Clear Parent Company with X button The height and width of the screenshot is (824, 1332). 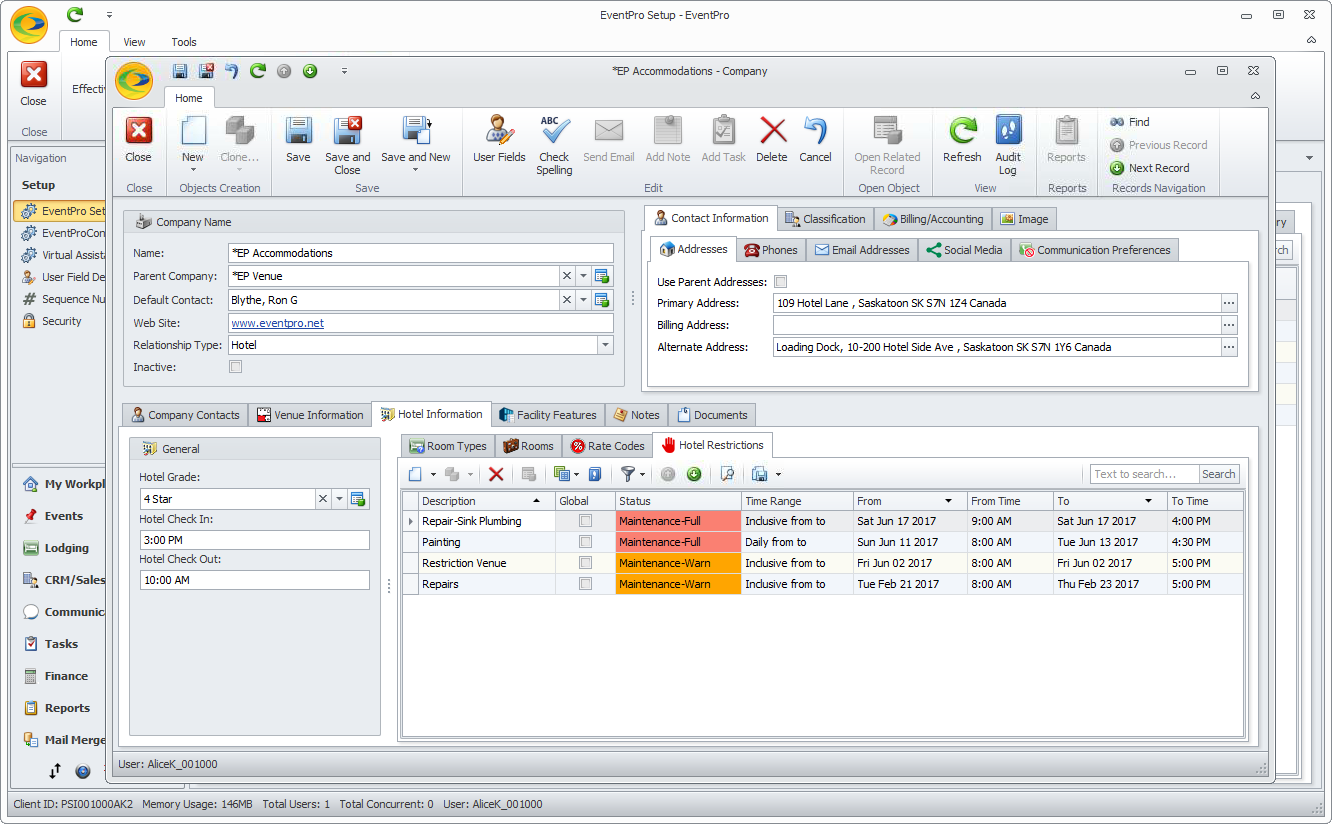coord(566,276)
